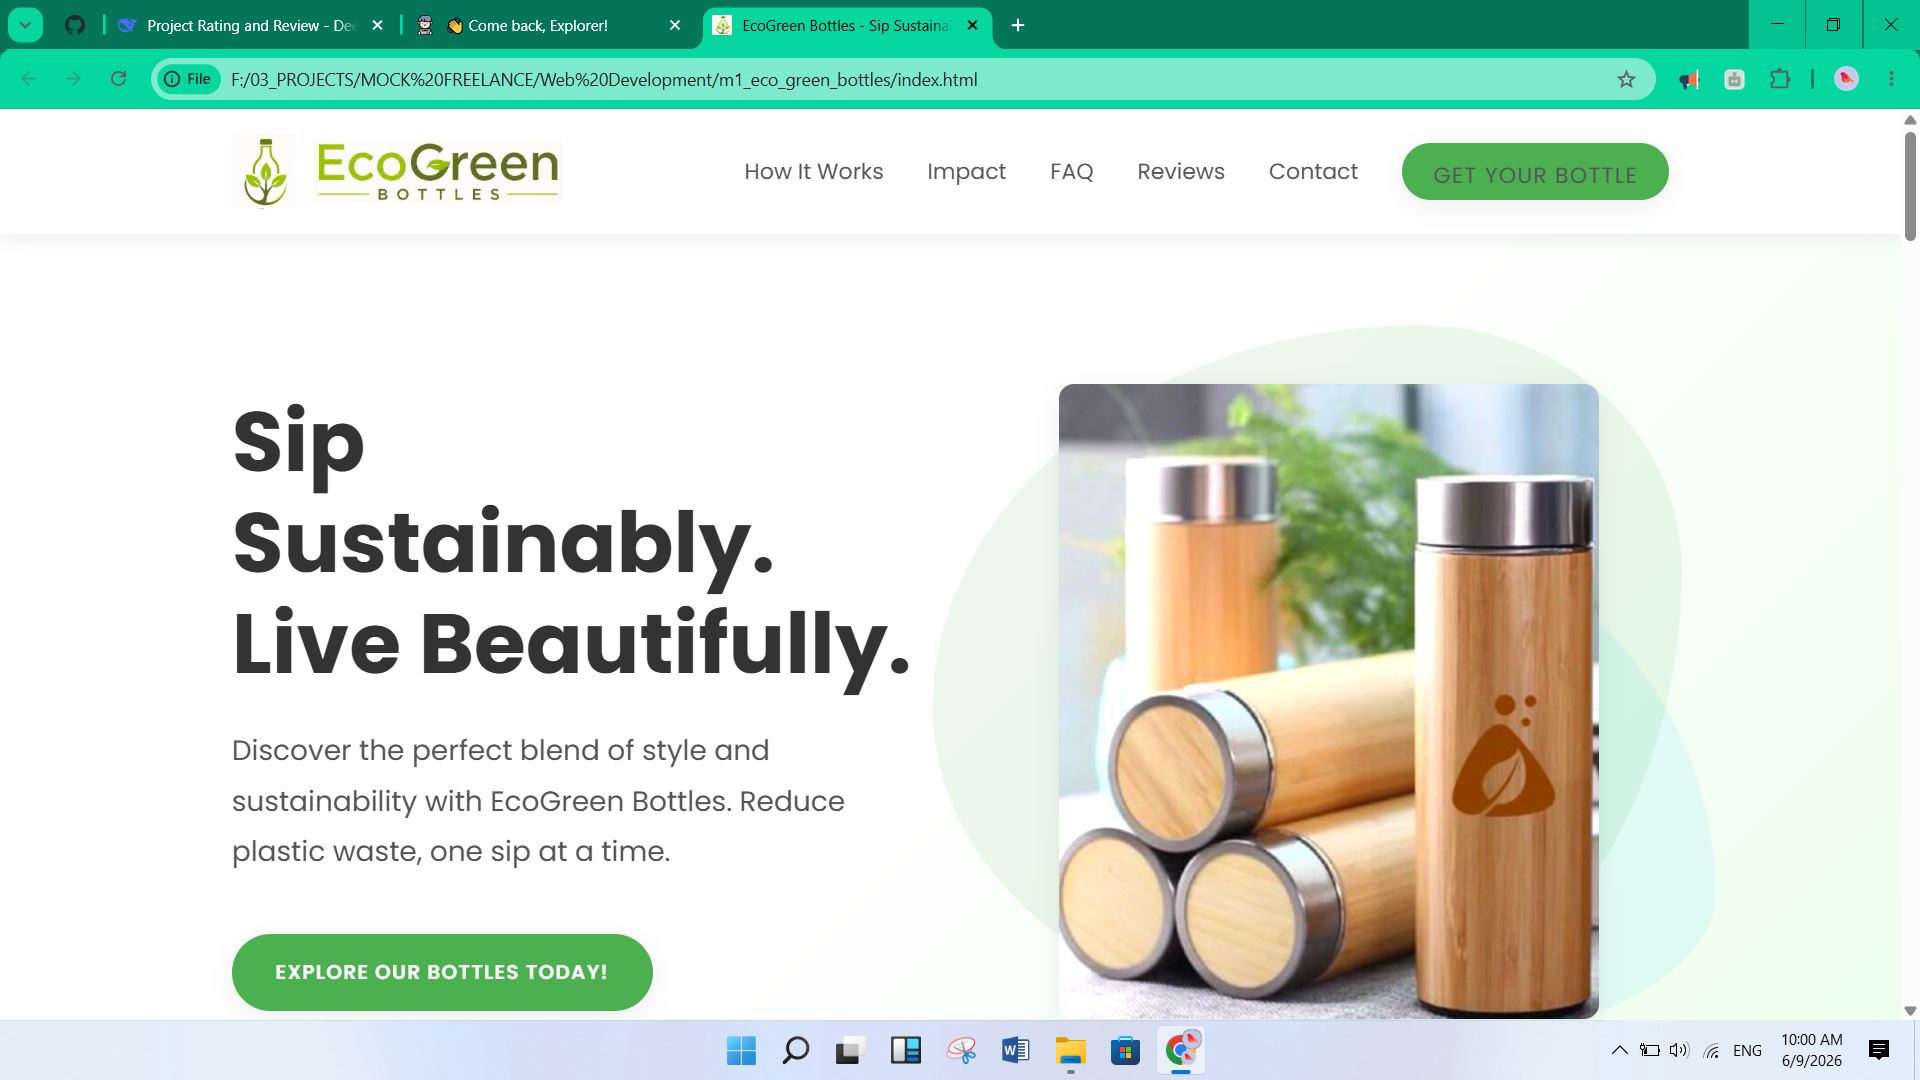Open File Explorer from taskbar
The height and width of the screenshot is (1080, 1920).
[x=1070, y=1050]
